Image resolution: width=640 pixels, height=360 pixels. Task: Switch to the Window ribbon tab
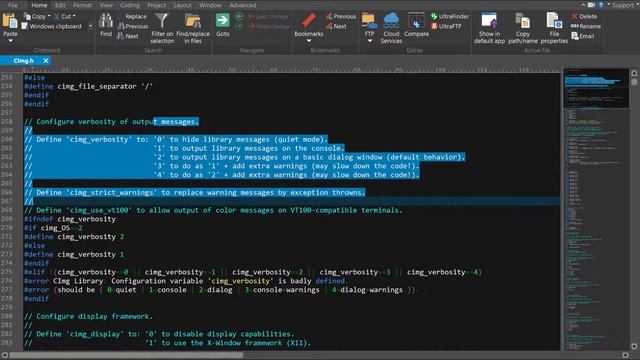pos(210,5)
